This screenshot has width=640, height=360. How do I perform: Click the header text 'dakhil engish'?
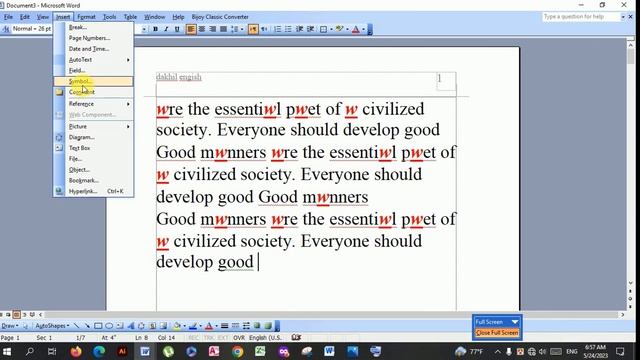[179, 77]
